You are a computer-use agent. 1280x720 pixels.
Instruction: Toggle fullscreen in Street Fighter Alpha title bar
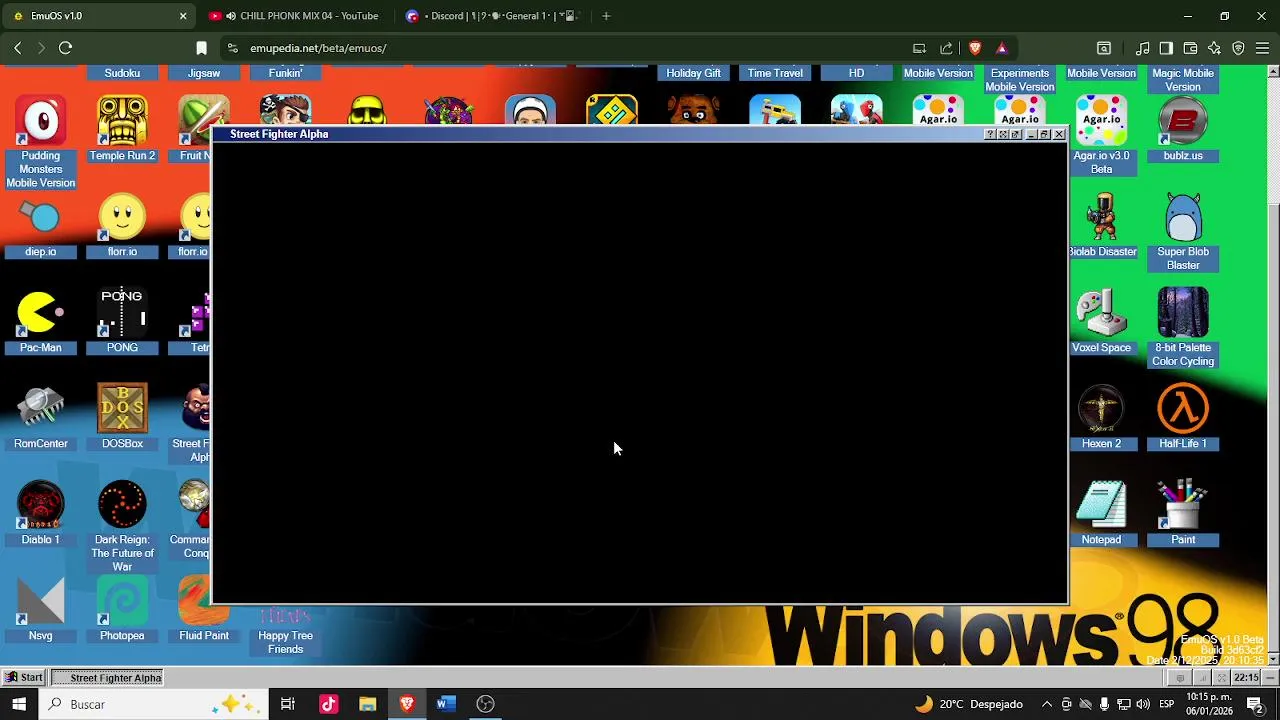click(x=1003, y=134)
